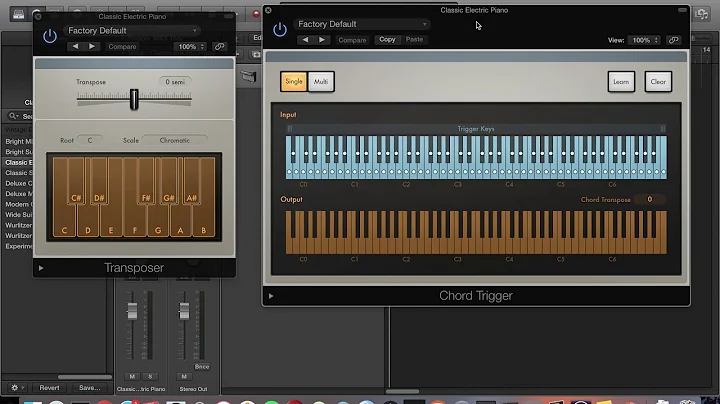Viewport: 720px width, 404px height.
Task: Click library icon in Logic toolbar
Action: click(18, 14)
